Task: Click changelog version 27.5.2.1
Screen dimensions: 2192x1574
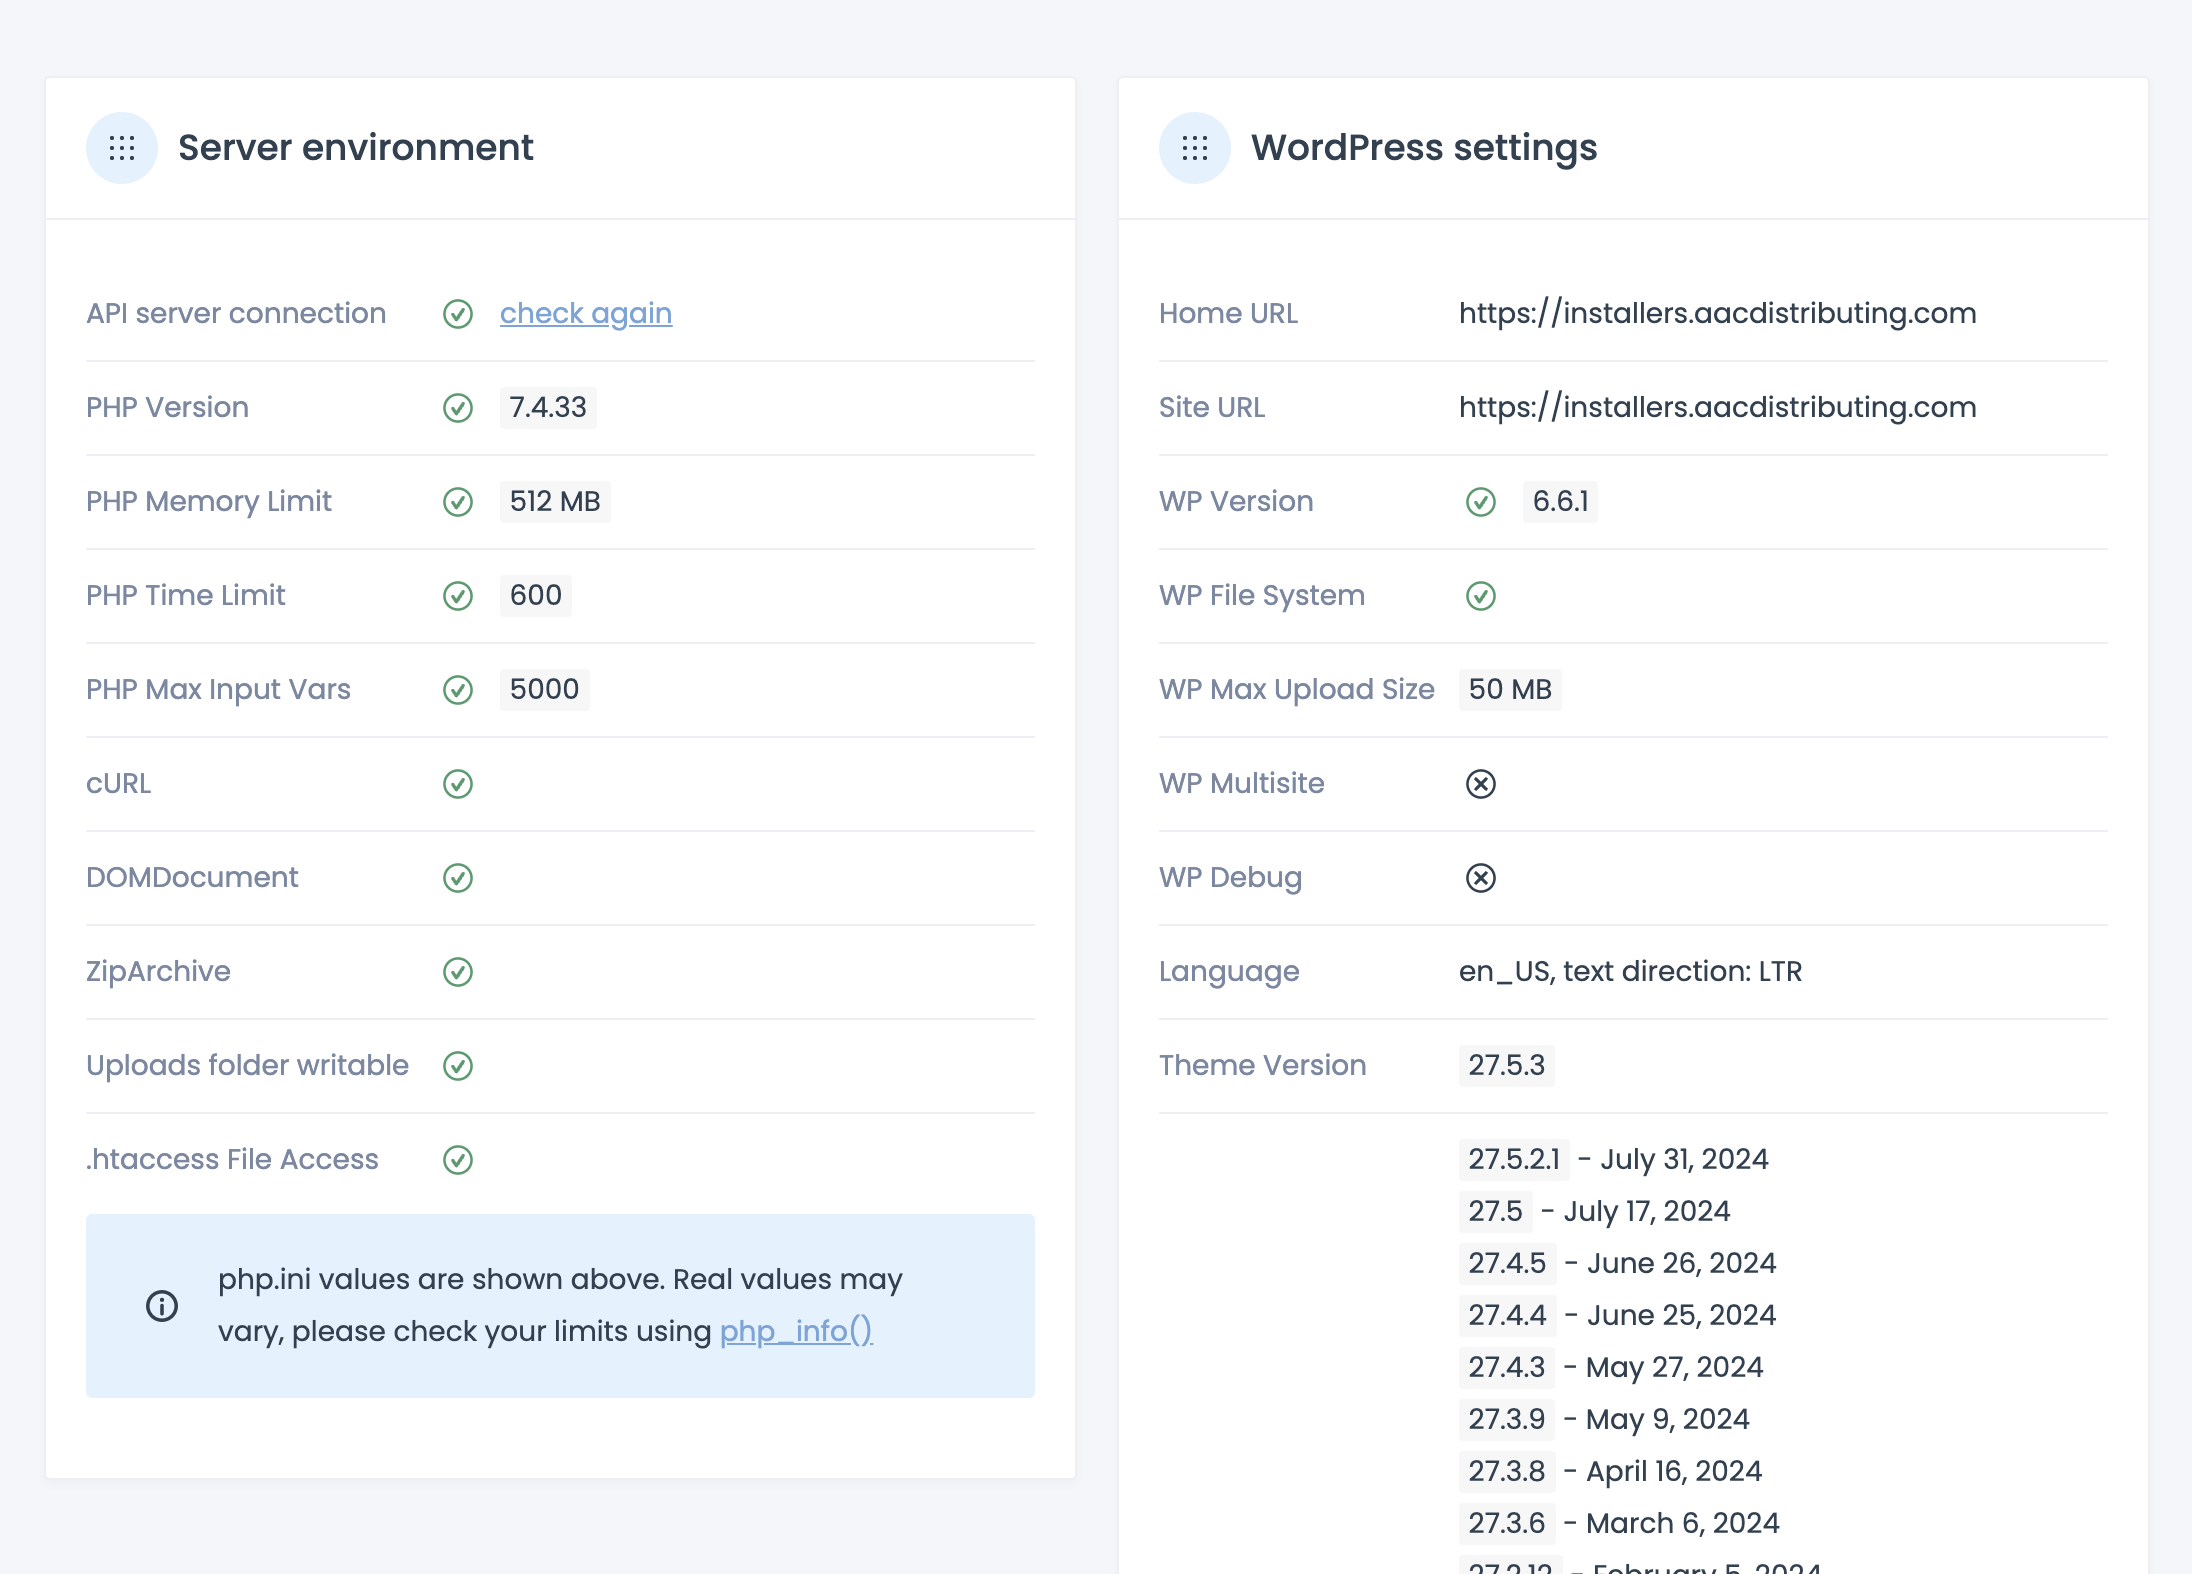Action: click(x=1514, y=1159)
